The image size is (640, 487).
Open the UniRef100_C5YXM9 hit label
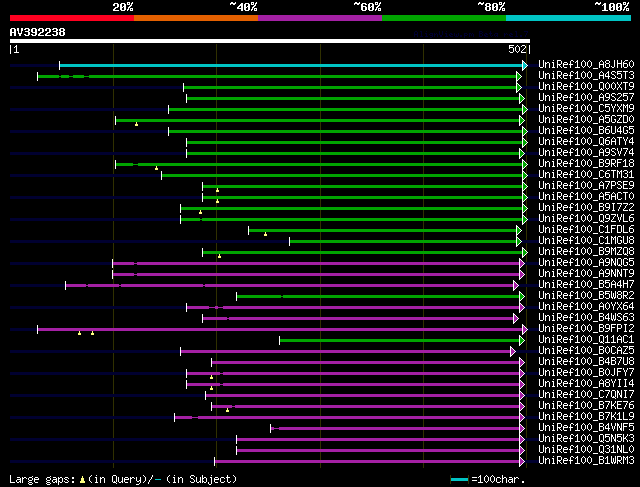click(586, 109)
